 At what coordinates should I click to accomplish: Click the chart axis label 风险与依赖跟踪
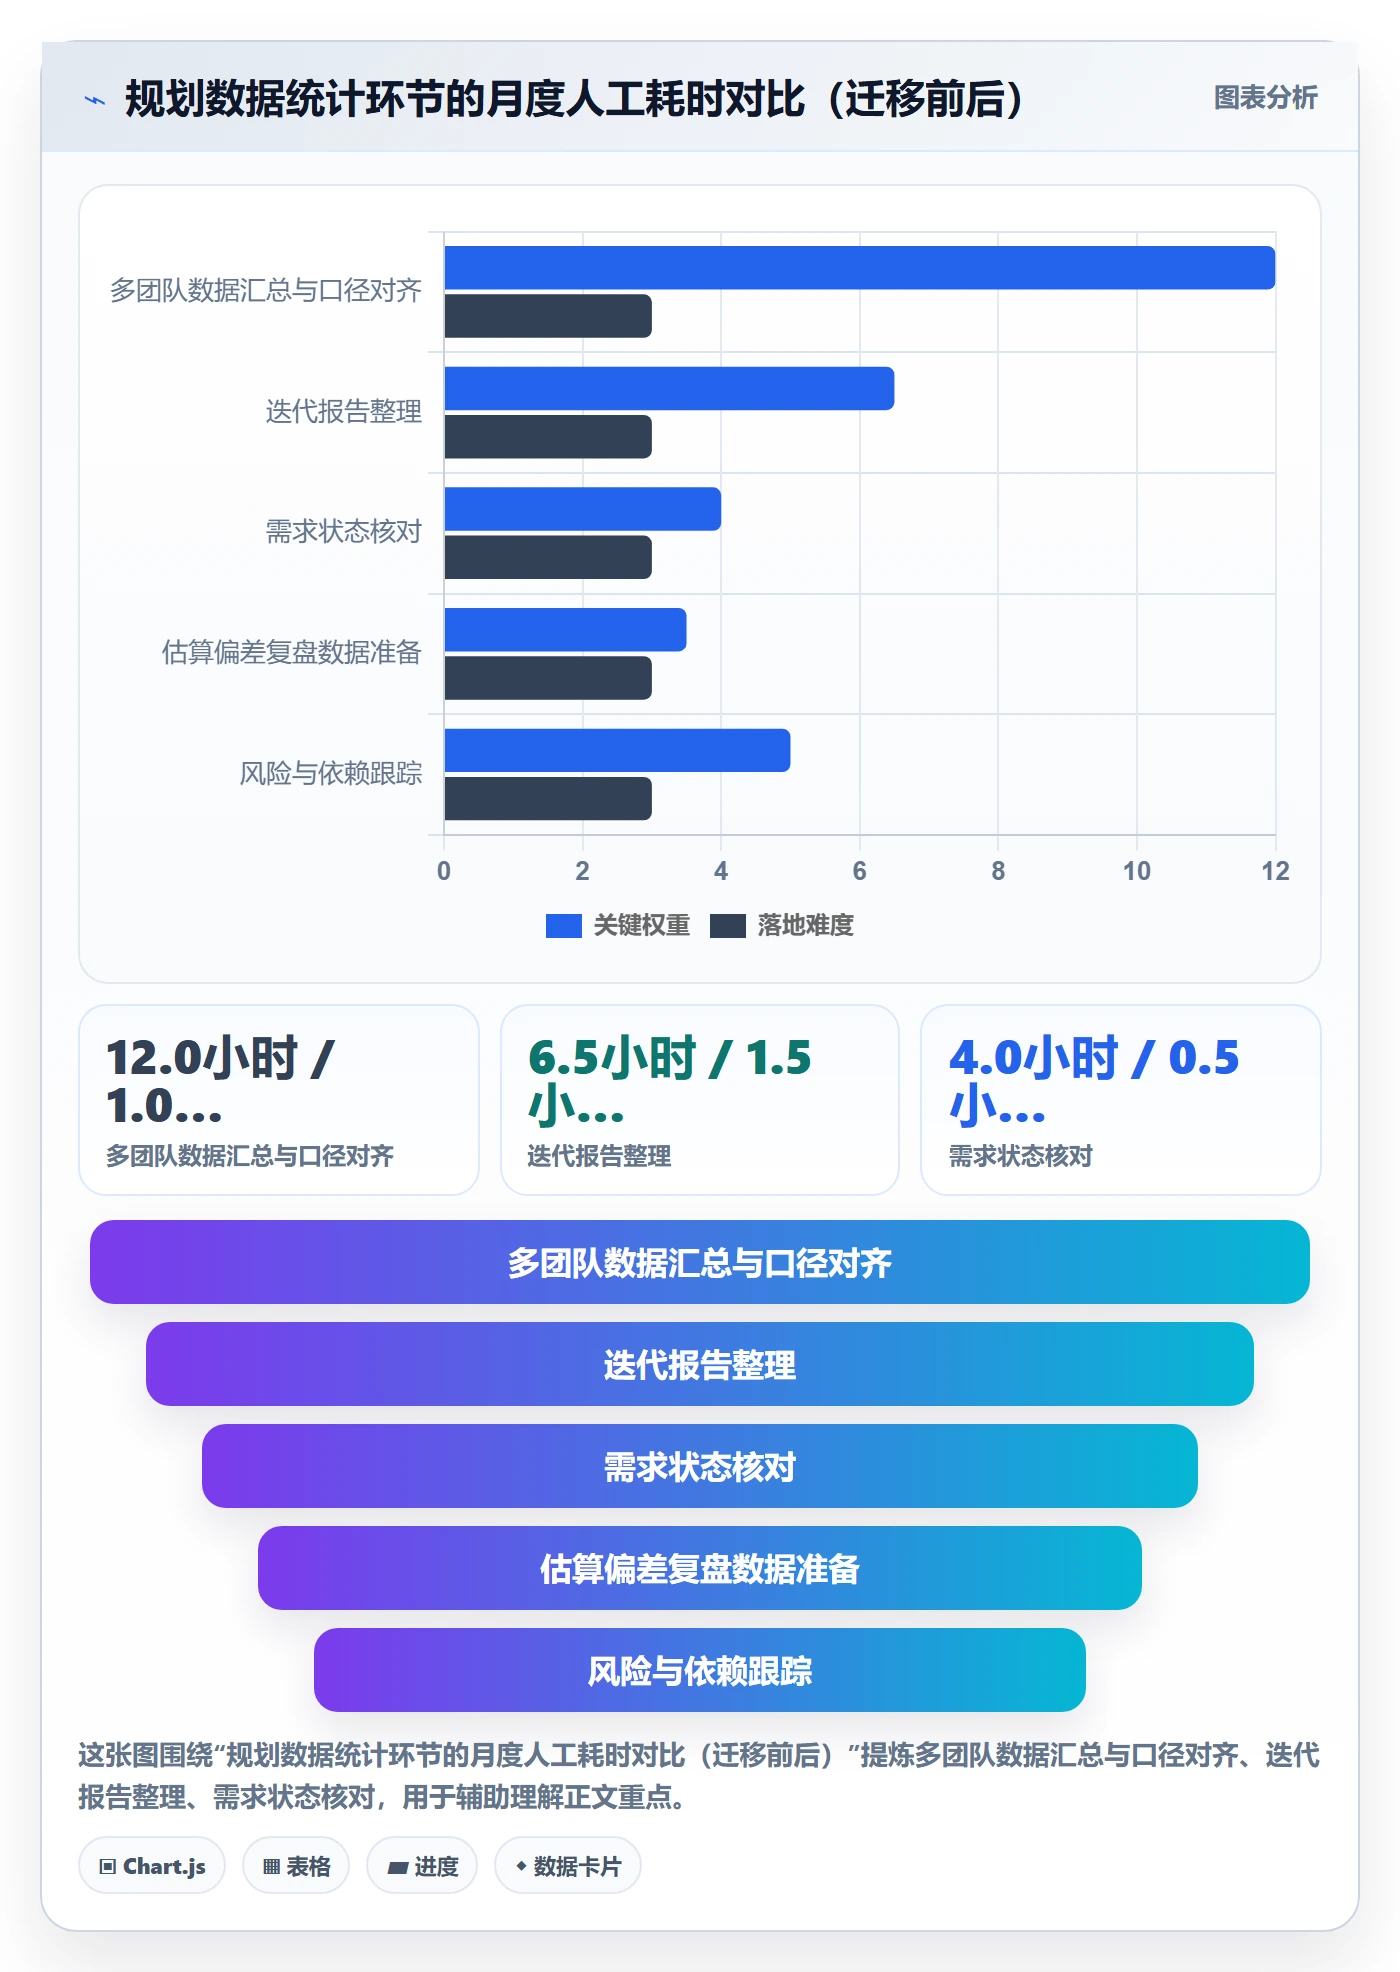pyautogui.click(x=331, y=774)
